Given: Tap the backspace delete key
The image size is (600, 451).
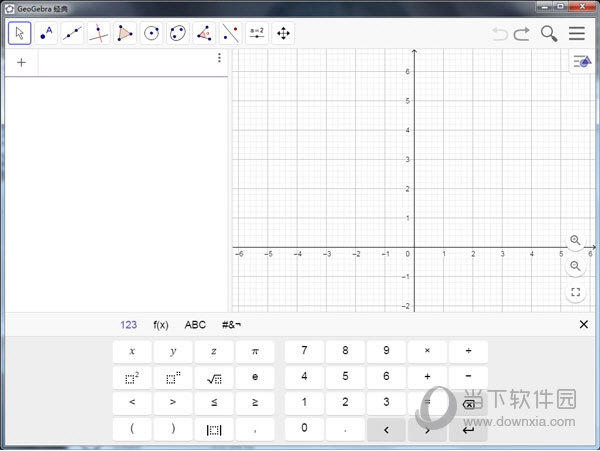Looking at the screenshot, I should point(468,403).
